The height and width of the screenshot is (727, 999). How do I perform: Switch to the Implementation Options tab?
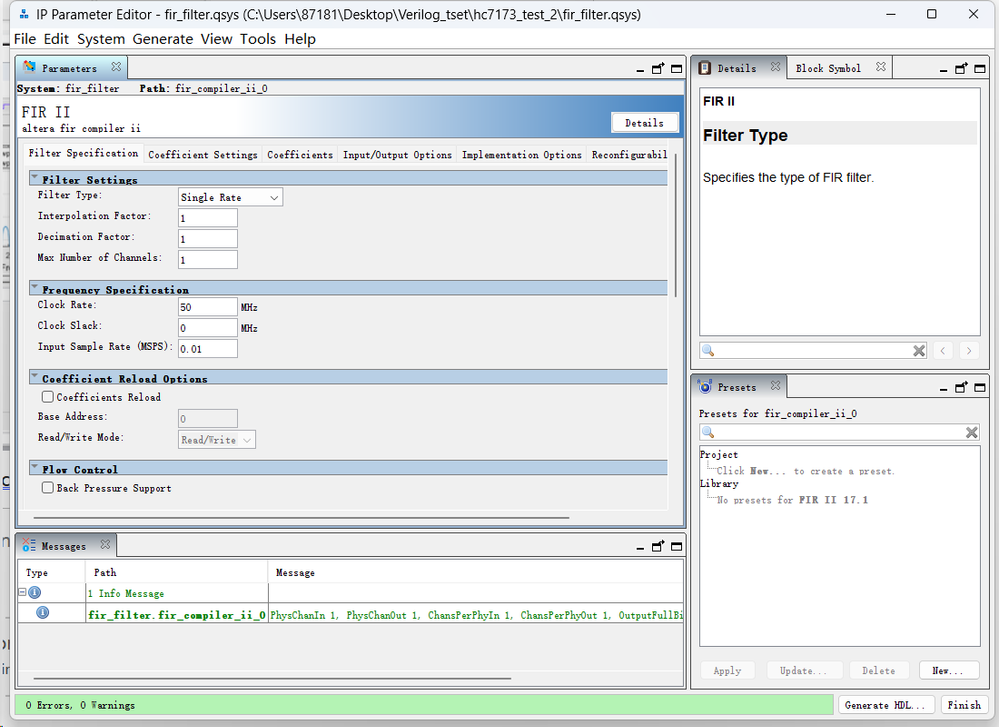point(522,155)
